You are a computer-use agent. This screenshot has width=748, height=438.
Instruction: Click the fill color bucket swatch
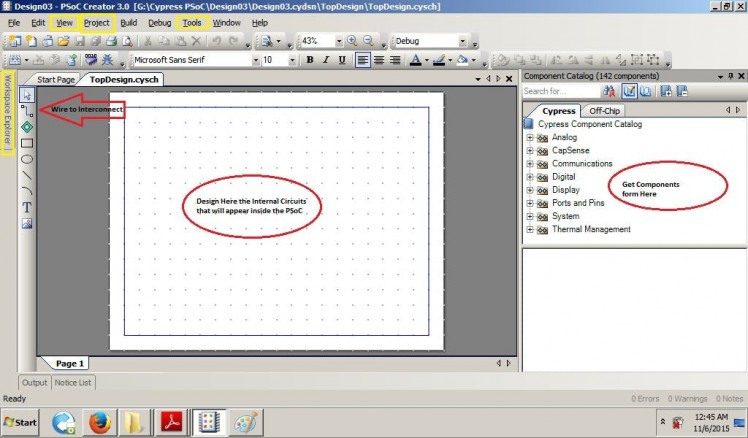[462, 60]
